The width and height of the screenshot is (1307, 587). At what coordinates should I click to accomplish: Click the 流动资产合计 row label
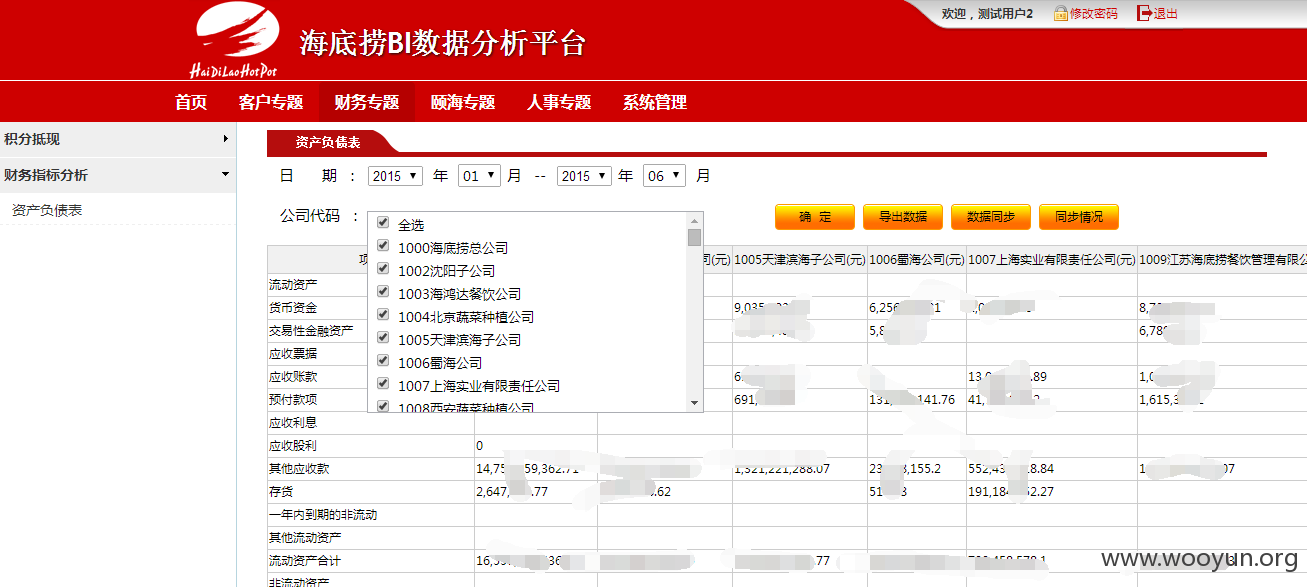pyautogui.click(x=305, y=560)
